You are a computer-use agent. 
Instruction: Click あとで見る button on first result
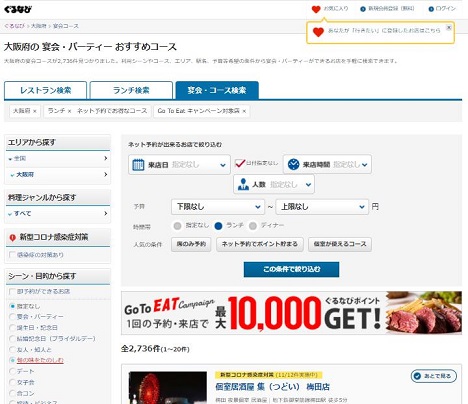pos(434,376)
